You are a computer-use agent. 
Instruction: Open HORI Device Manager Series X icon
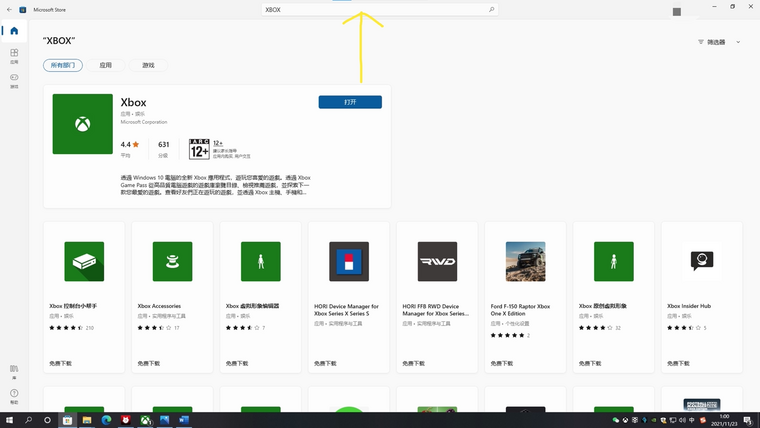(348, 261)
